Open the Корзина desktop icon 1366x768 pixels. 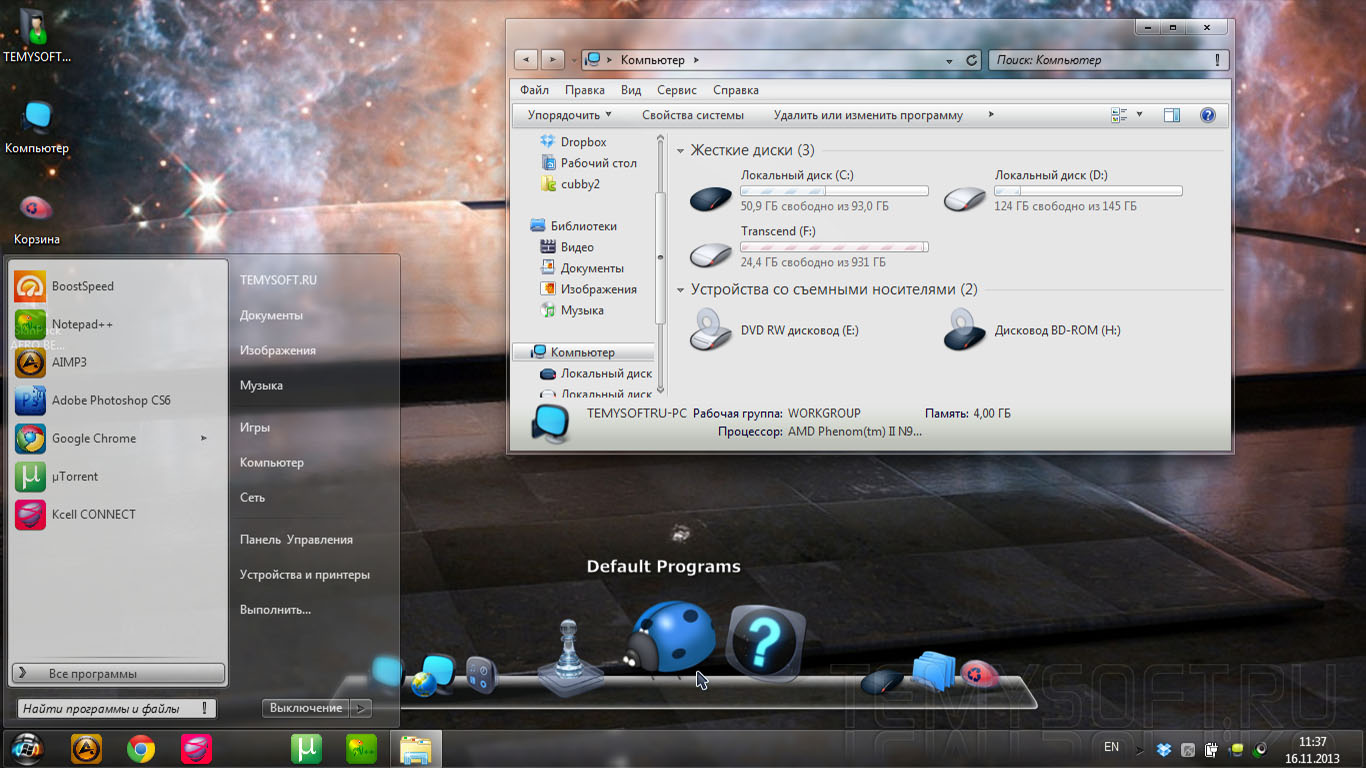coord(36,219)
